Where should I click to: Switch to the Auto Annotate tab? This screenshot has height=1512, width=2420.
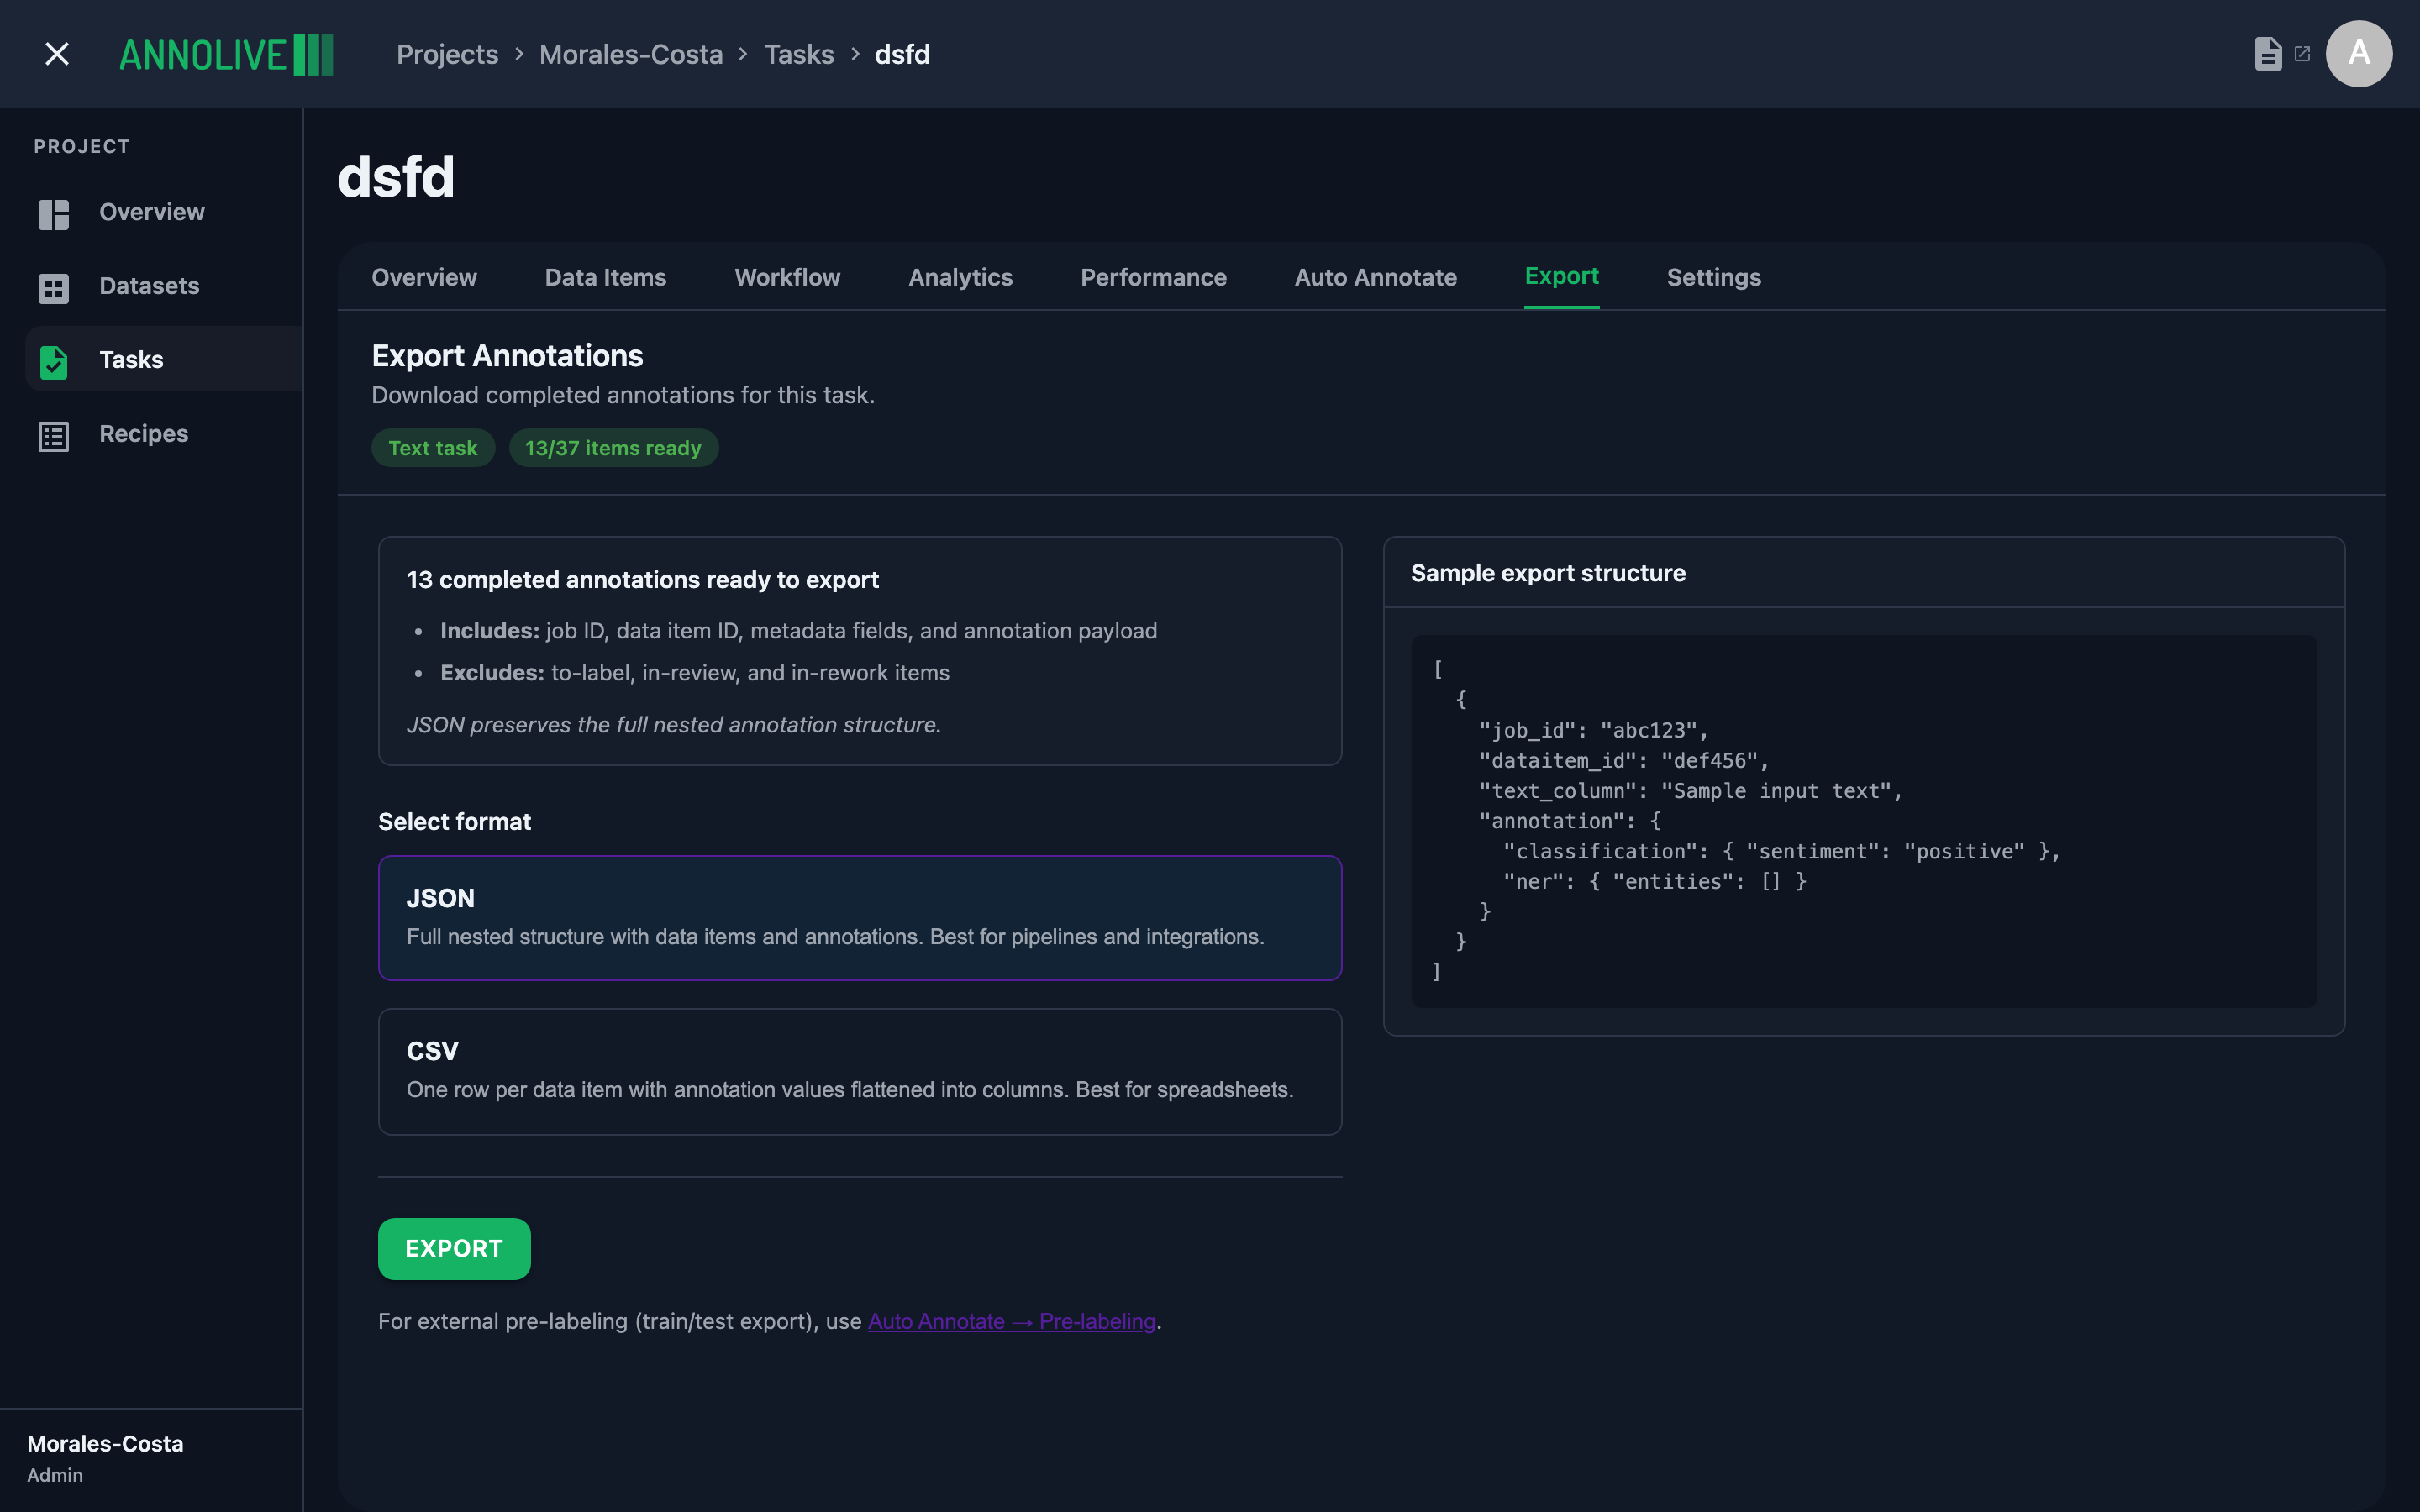click(1375, 277)
